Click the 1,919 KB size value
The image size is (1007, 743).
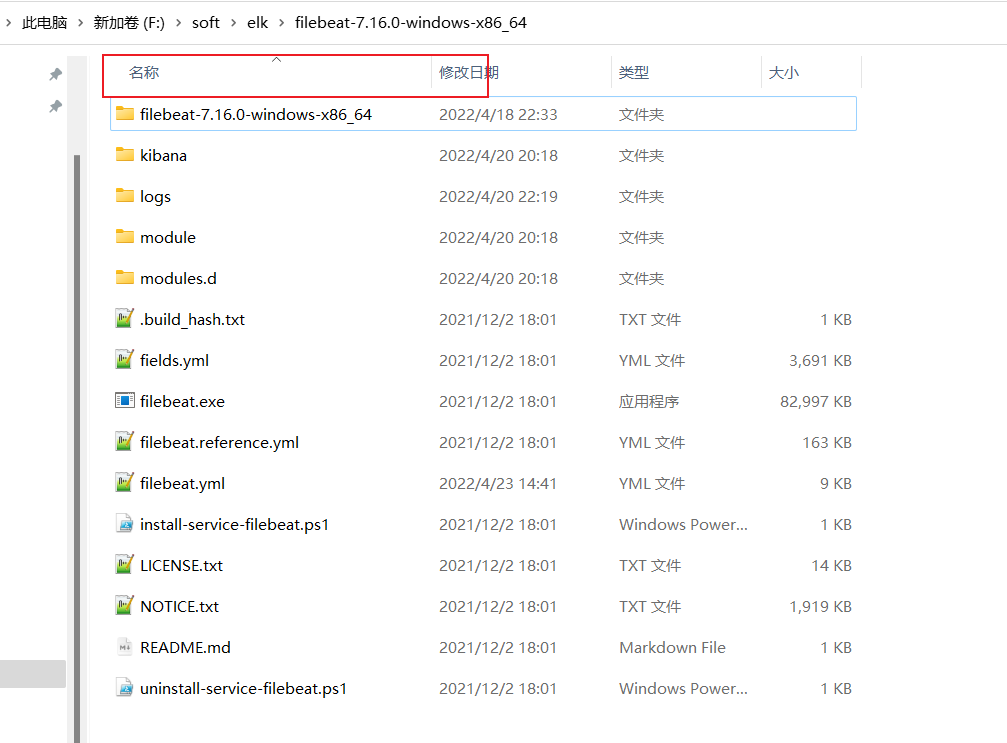(820, 607)
